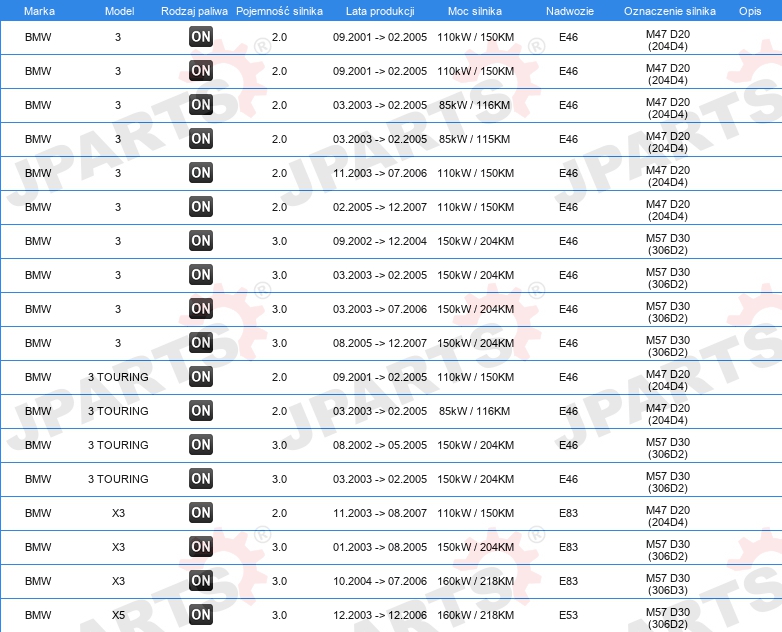782x632 pixels.
Task: Click ON fuel icon in X5 row
Action: (x=201, y=615)
